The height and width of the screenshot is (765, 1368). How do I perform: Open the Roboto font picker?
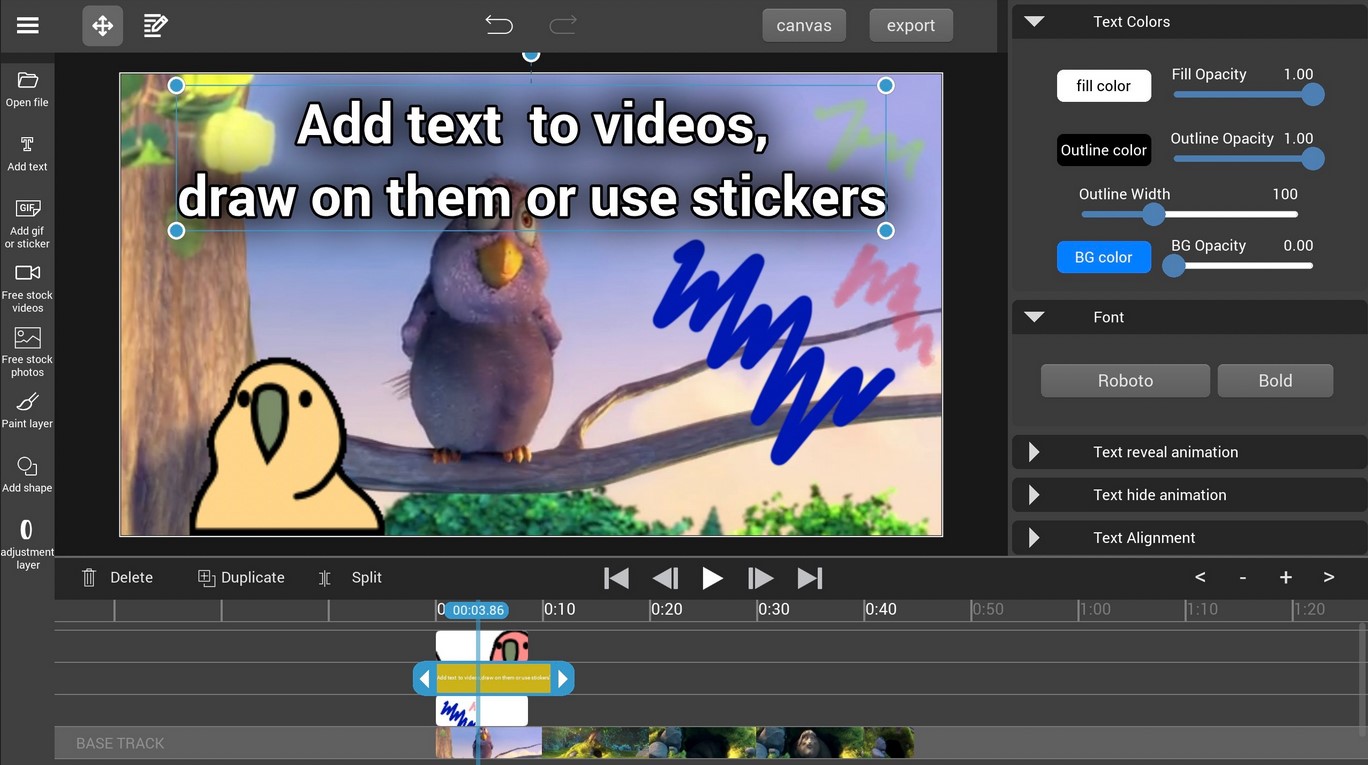1125,380
